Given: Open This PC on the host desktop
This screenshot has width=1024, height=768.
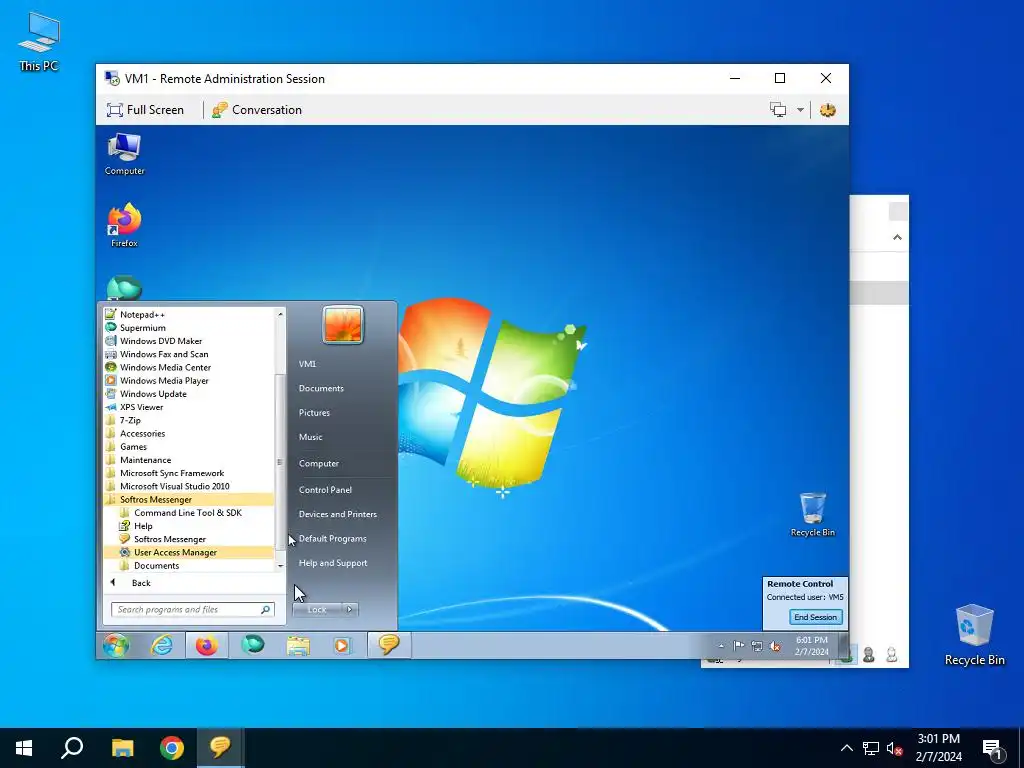Looking at the screenshot, I should pyautogui.click(x=39, y=40).
